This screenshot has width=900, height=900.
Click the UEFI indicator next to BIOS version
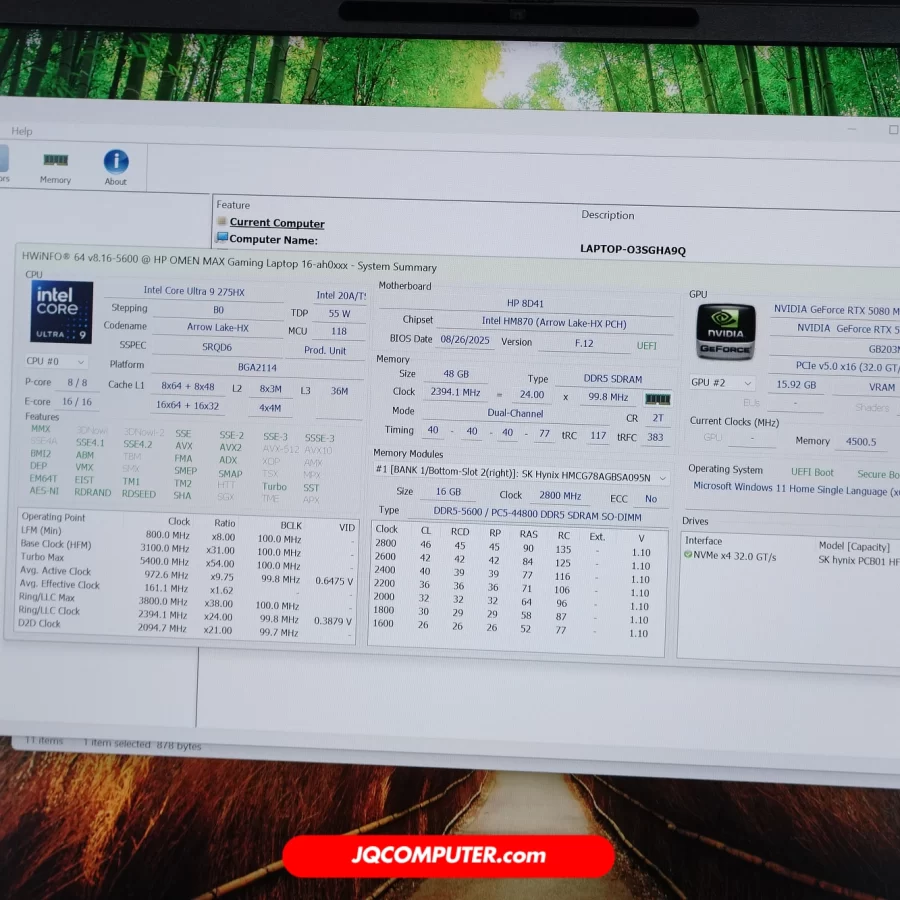click(x=647, y=345)
